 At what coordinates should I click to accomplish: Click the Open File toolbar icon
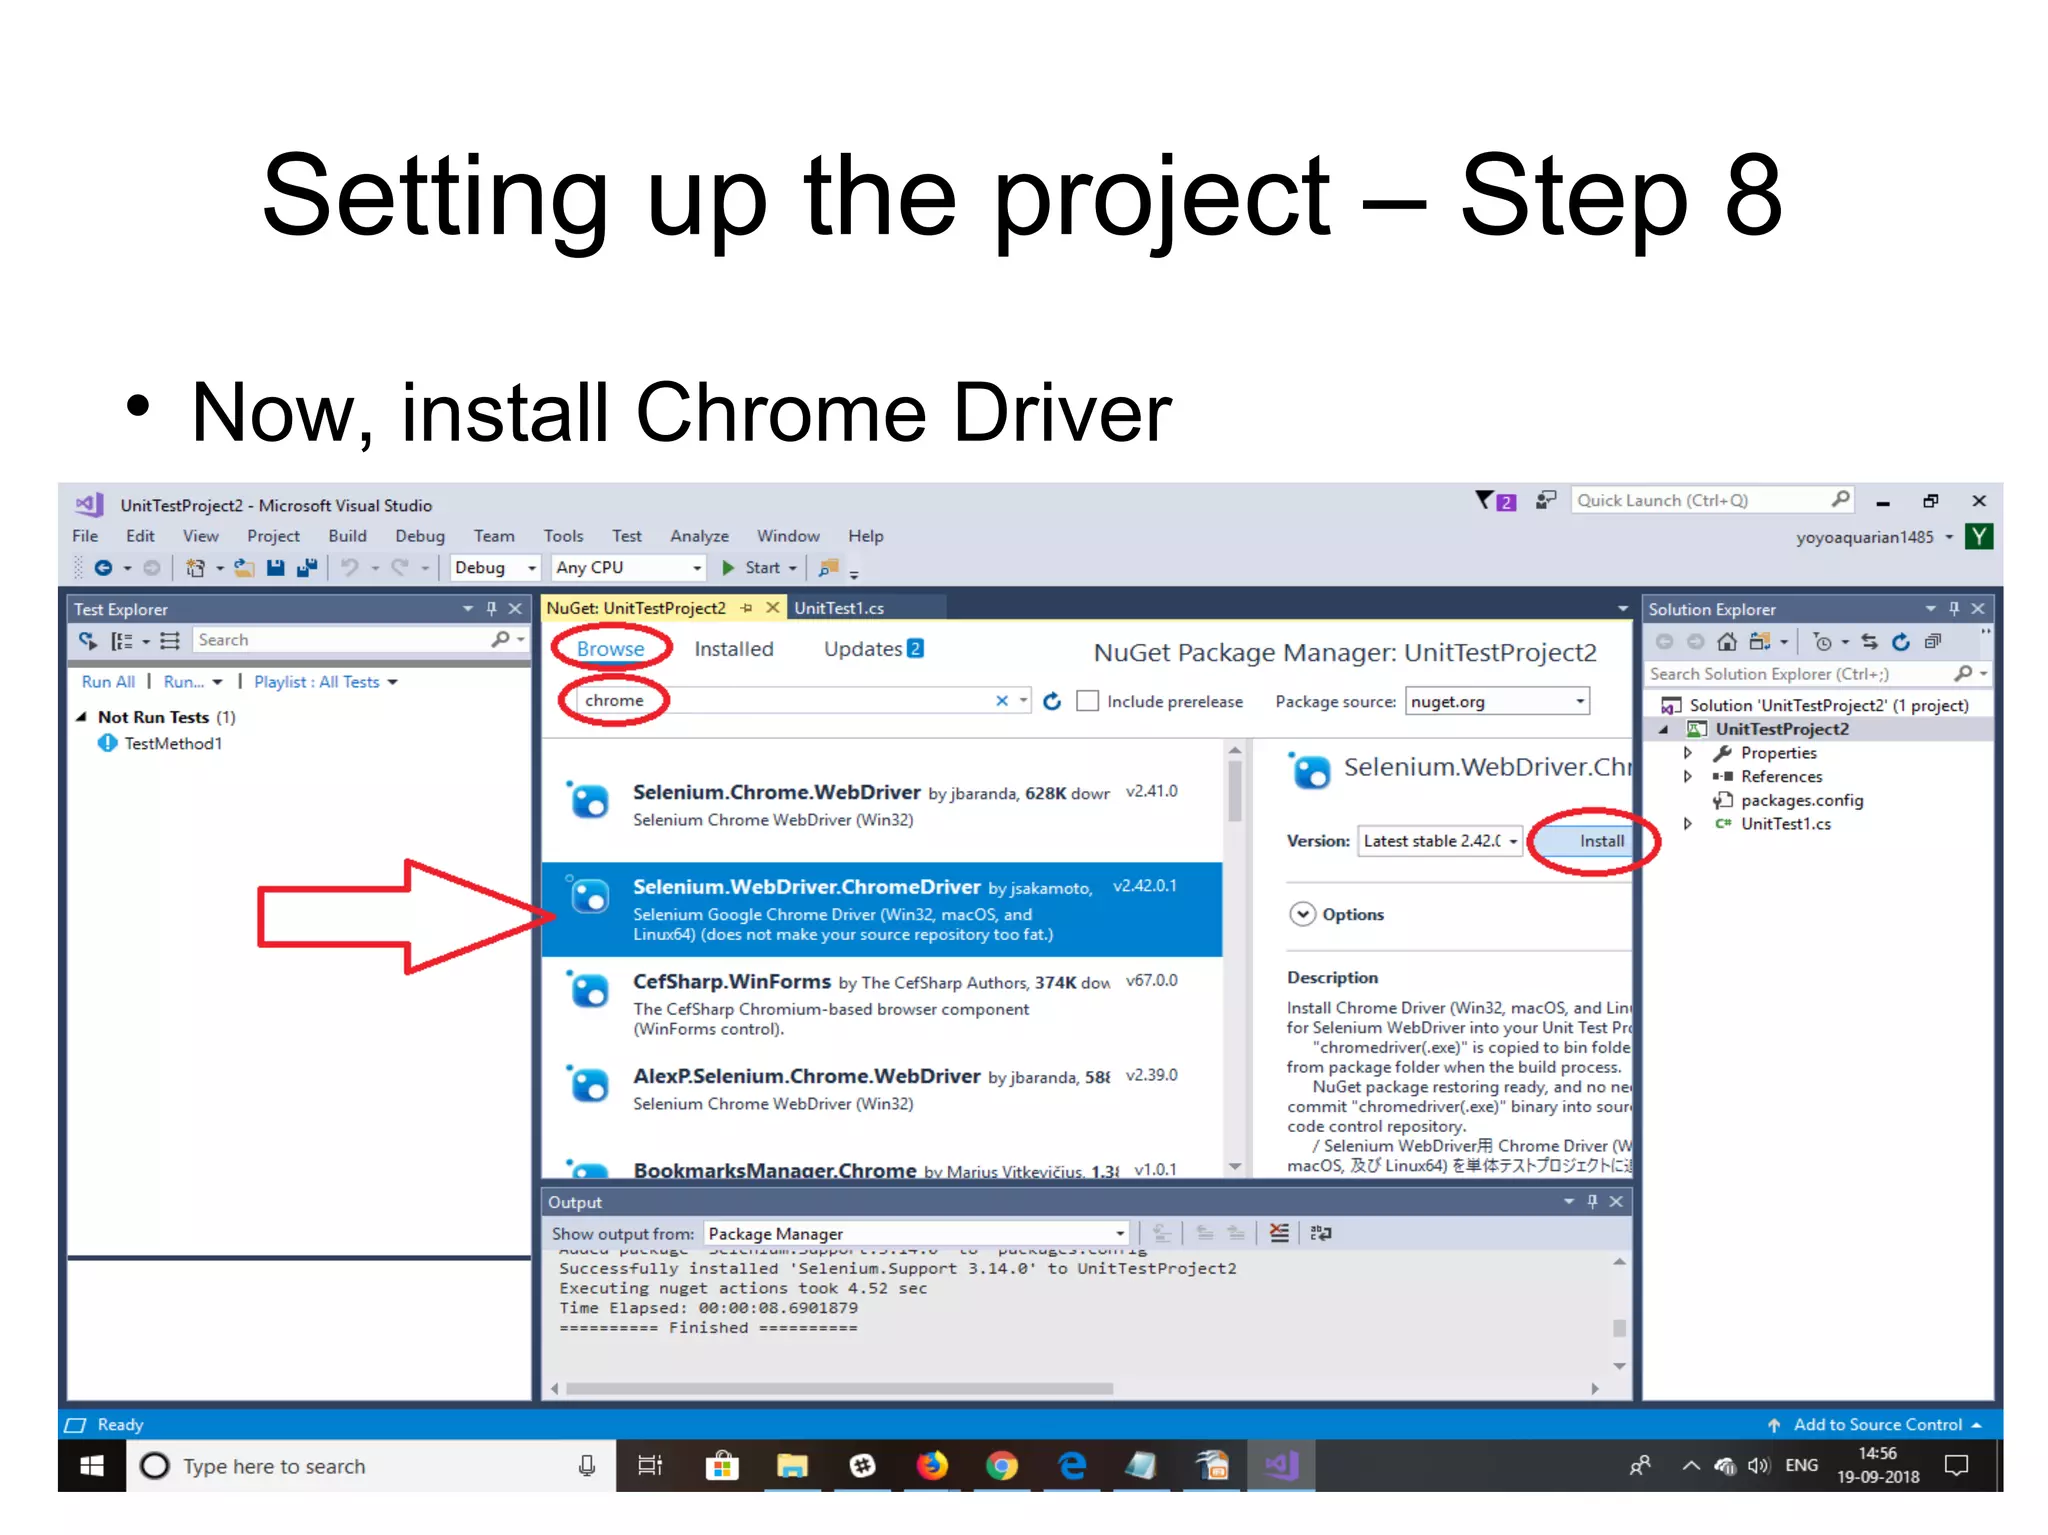click(x=244, y=568)
